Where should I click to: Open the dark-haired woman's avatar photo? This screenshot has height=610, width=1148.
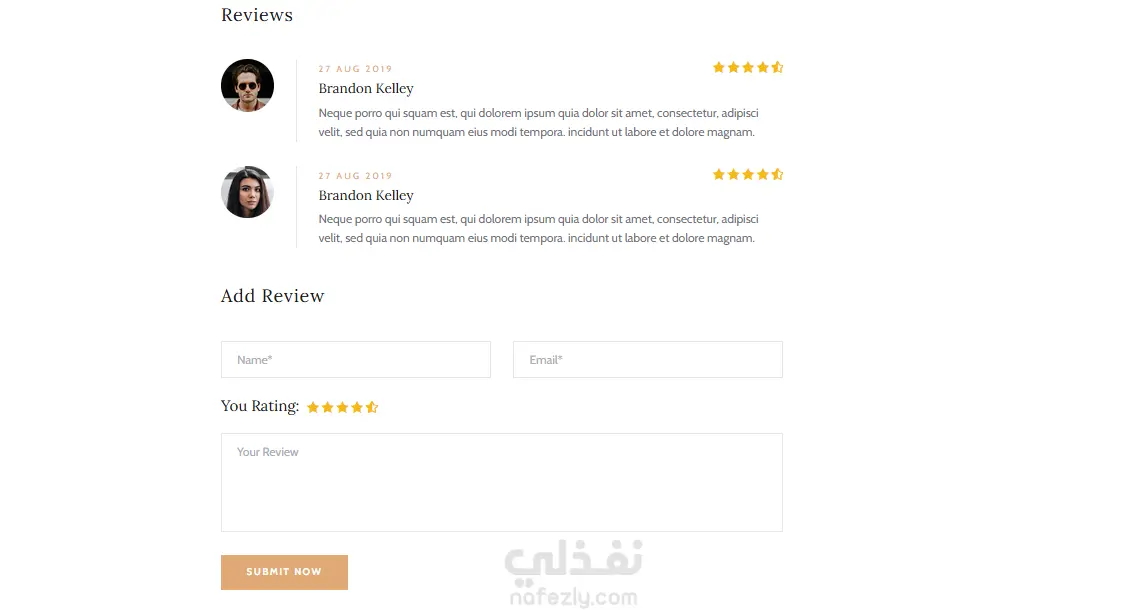coord(247,192)
